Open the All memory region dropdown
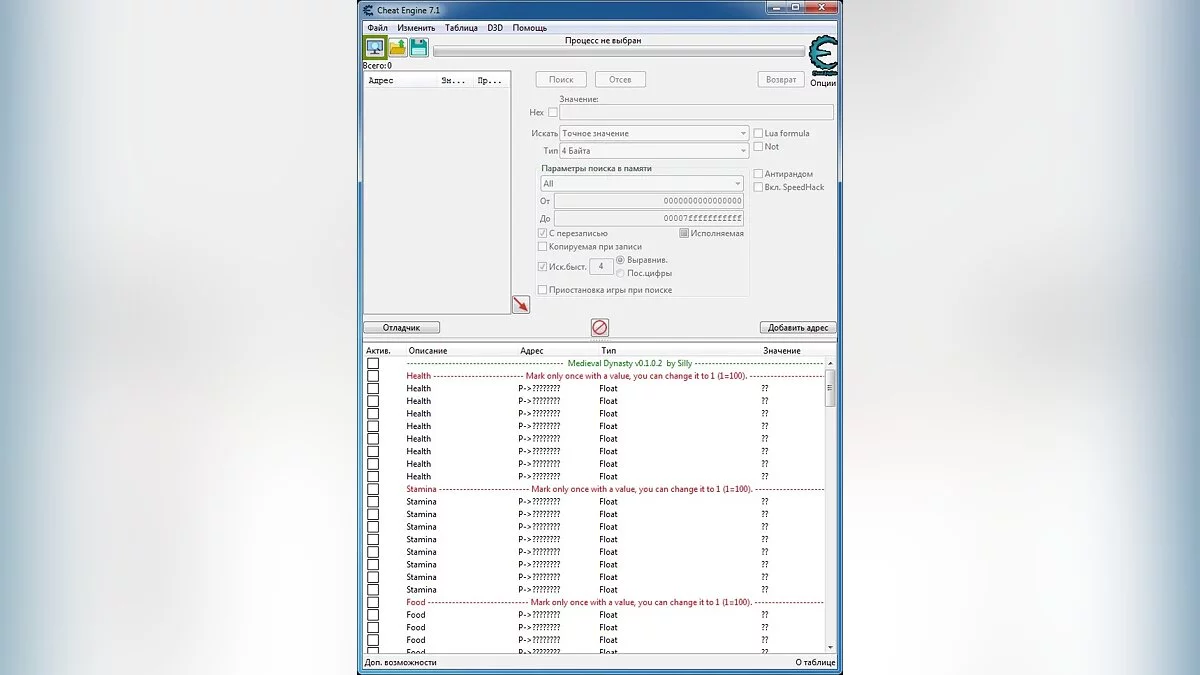This screenshot has width=1200, height=675. coord(640,184)
